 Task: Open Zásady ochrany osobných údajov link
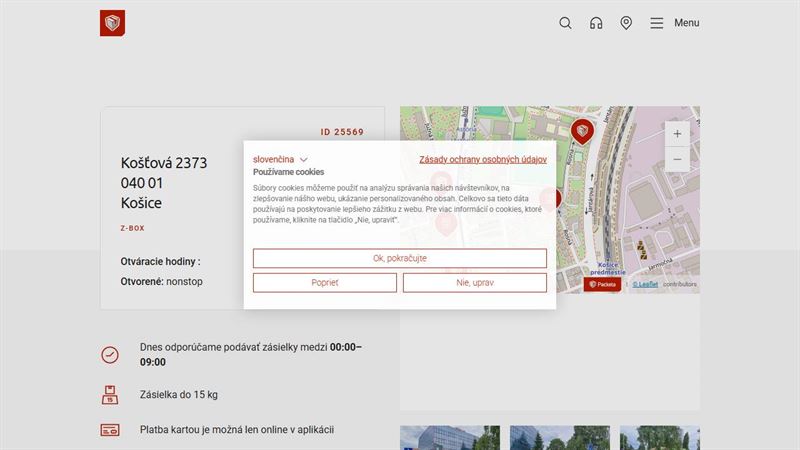483,159
